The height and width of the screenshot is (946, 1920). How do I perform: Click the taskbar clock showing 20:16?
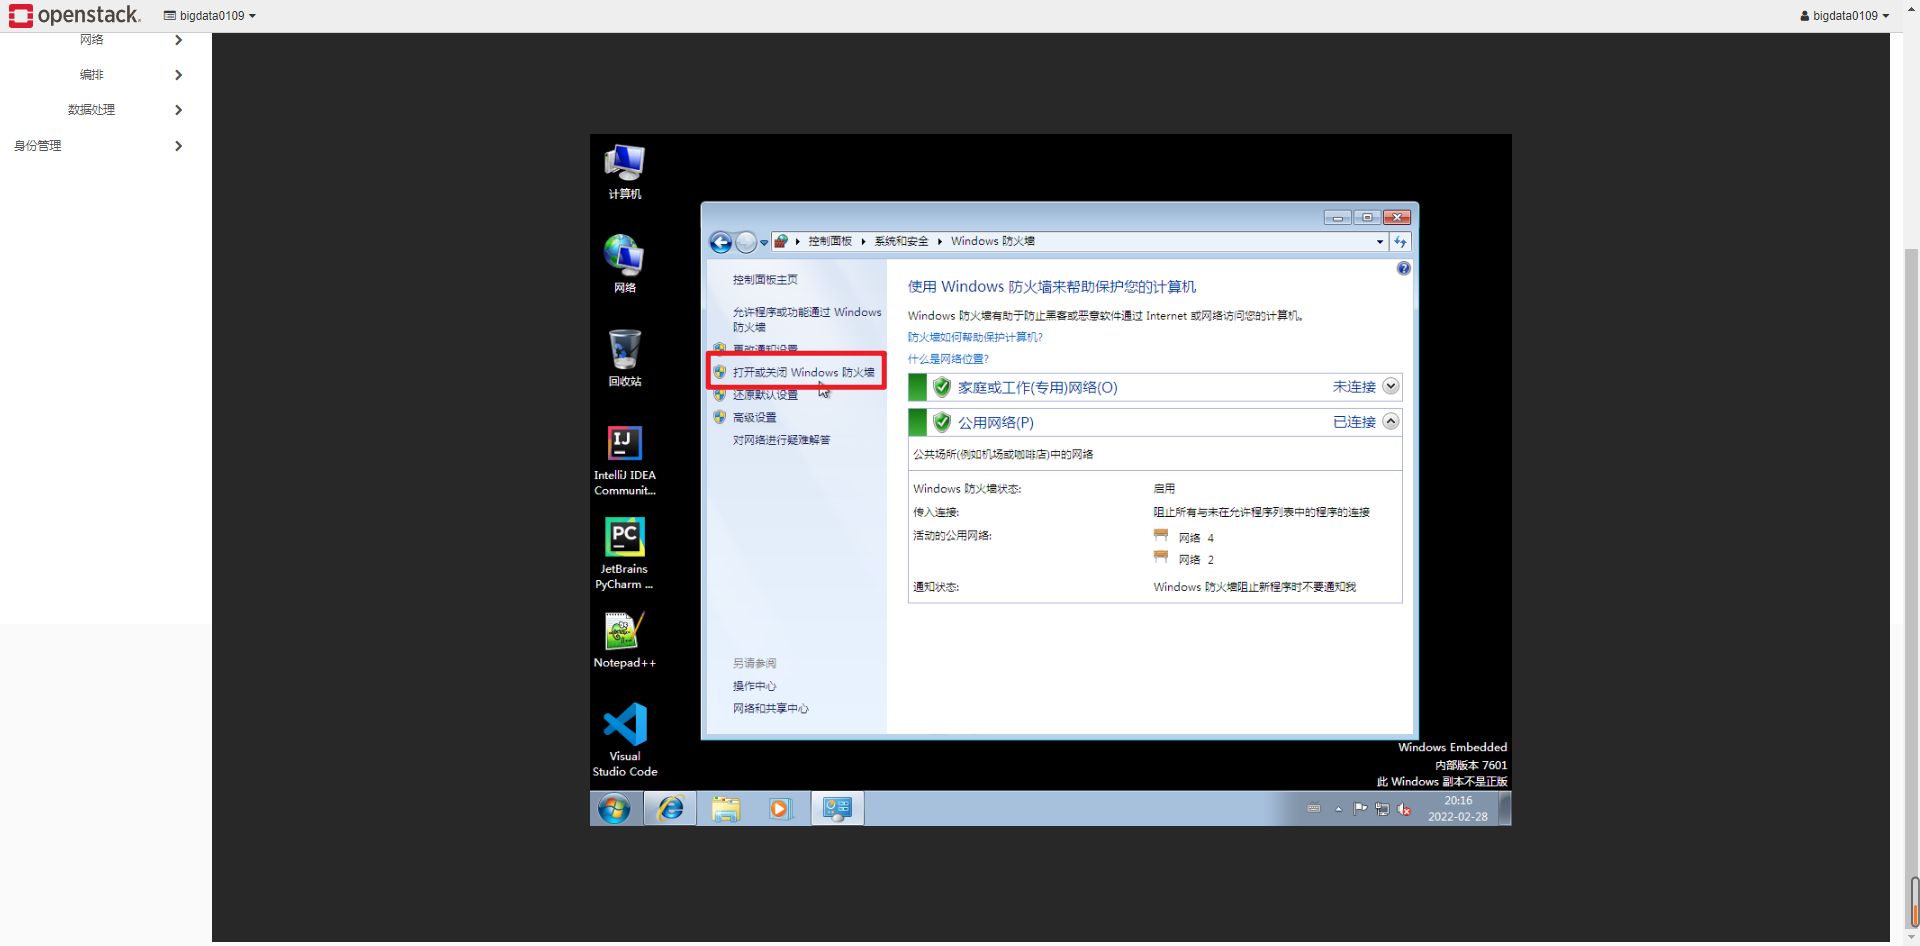[1458, 808]
